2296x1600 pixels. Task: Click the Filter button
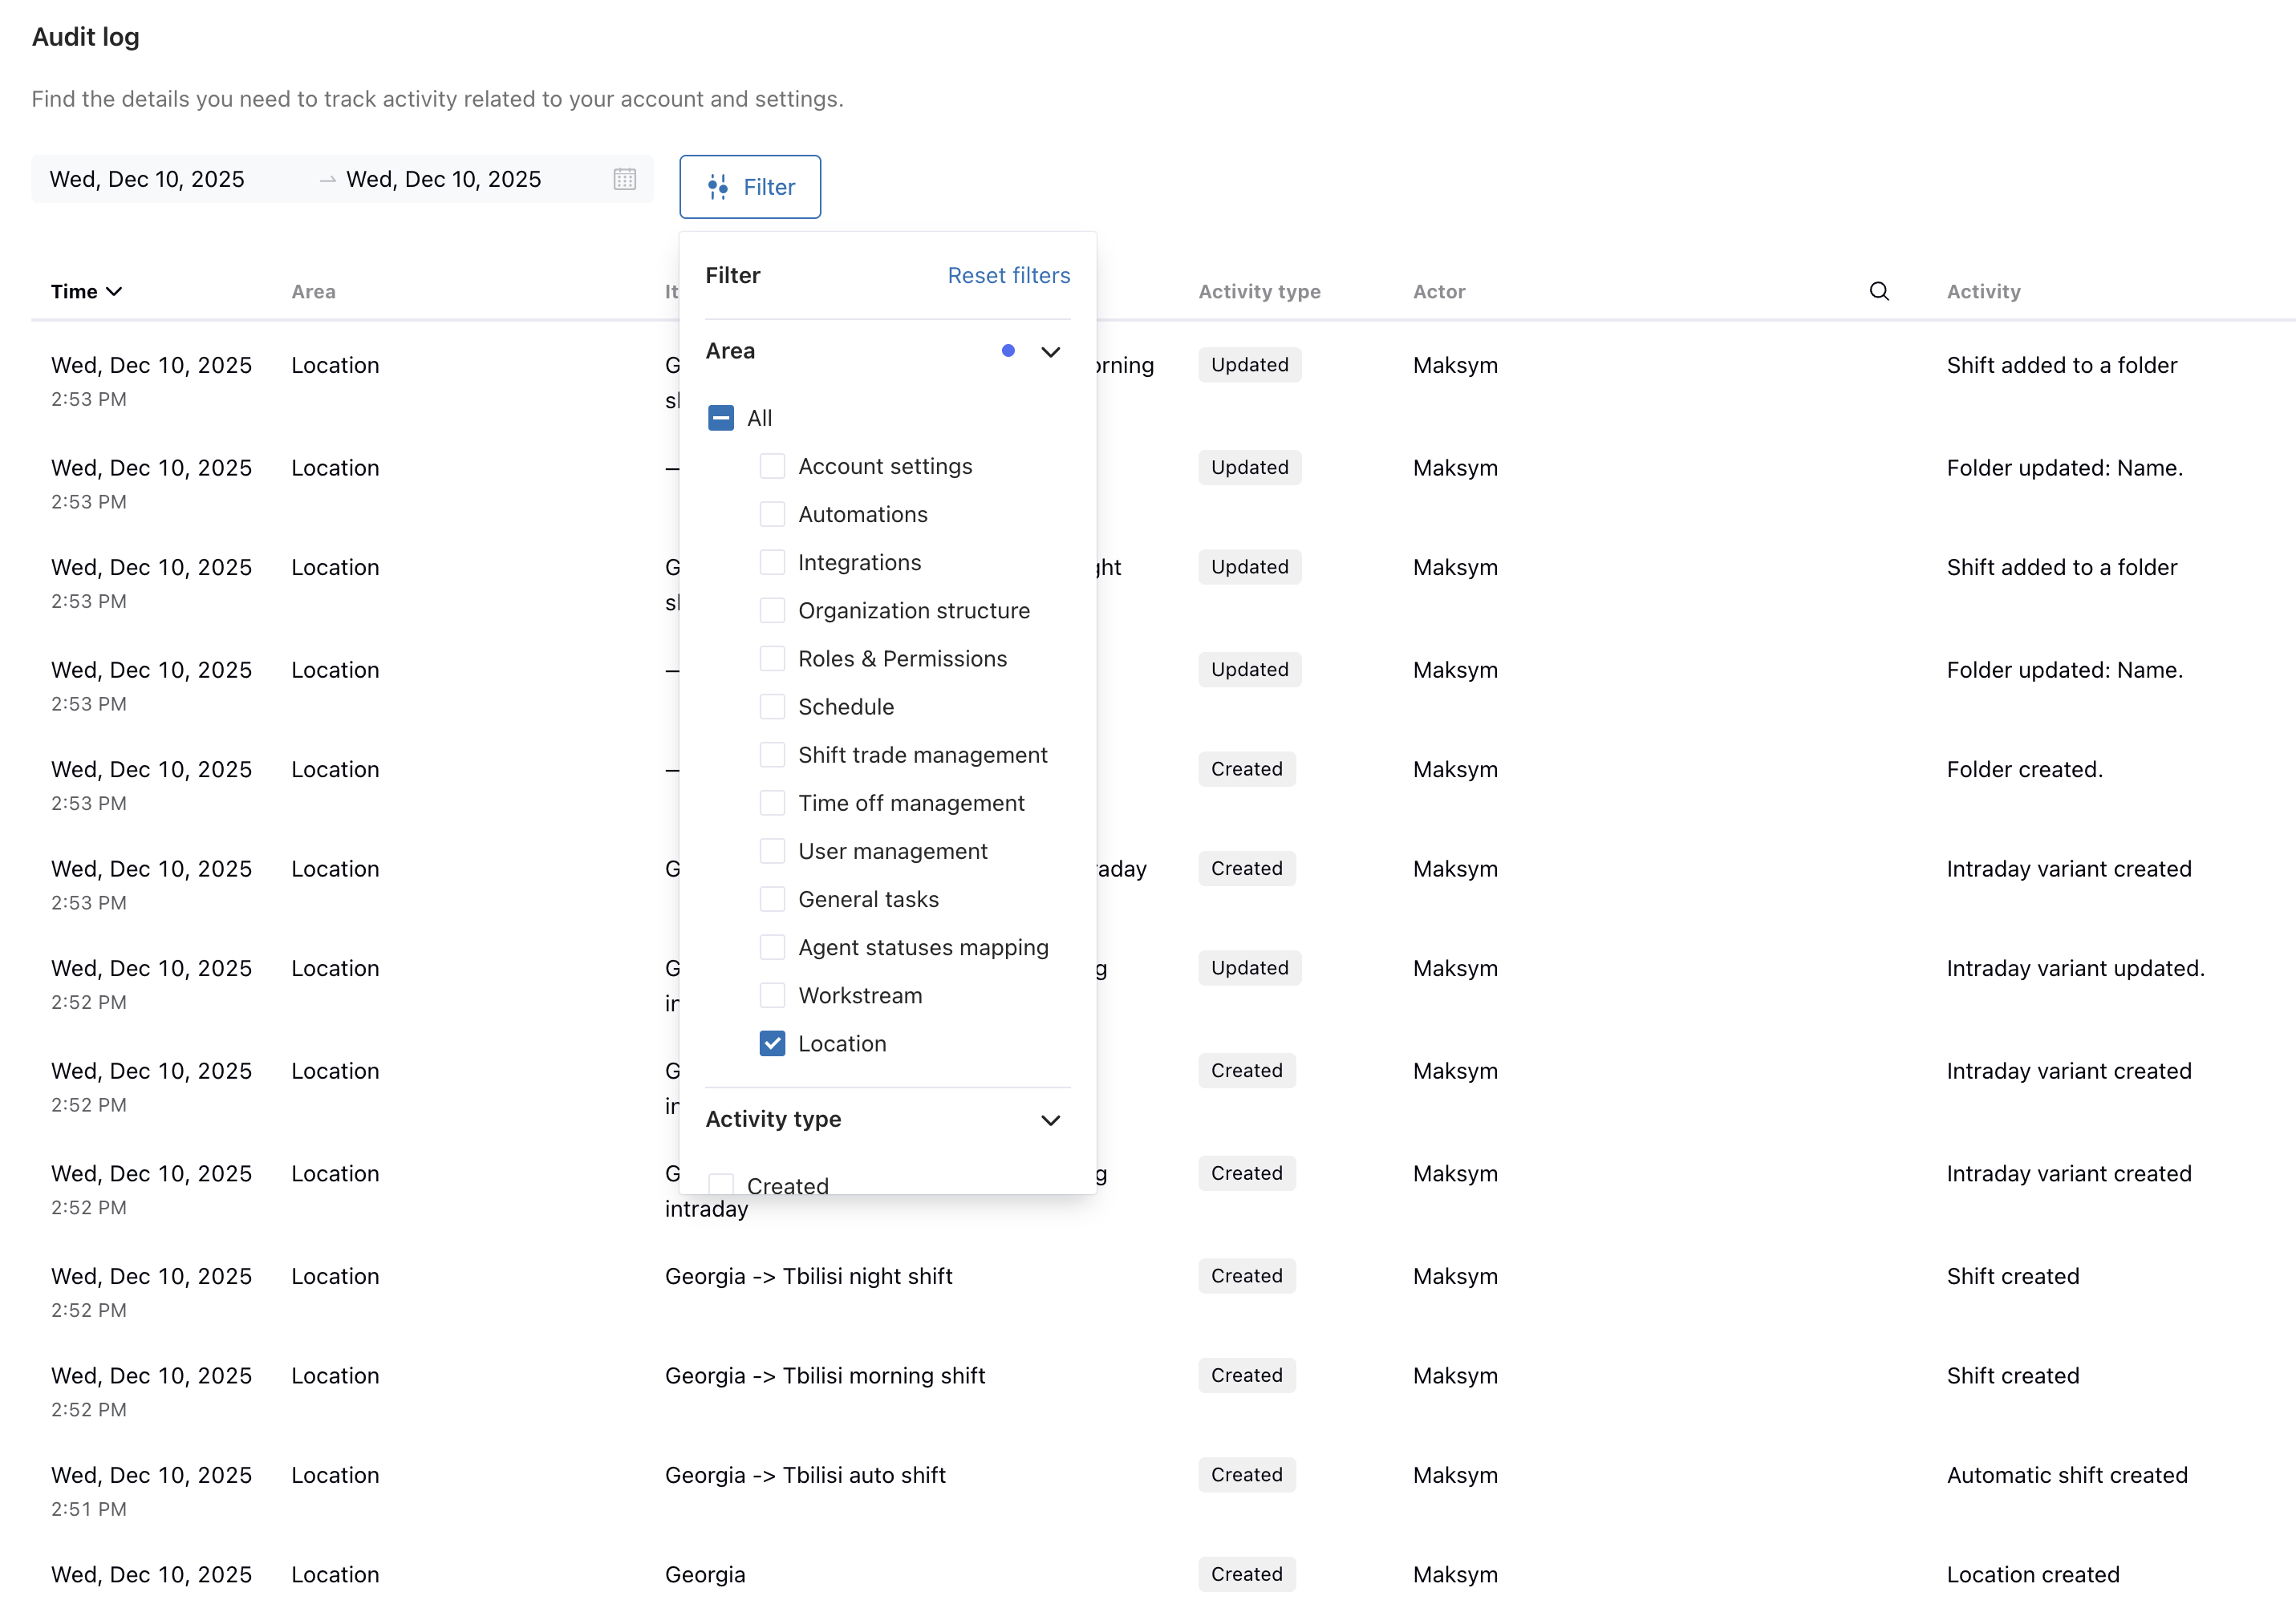click(x=750, y=187)
